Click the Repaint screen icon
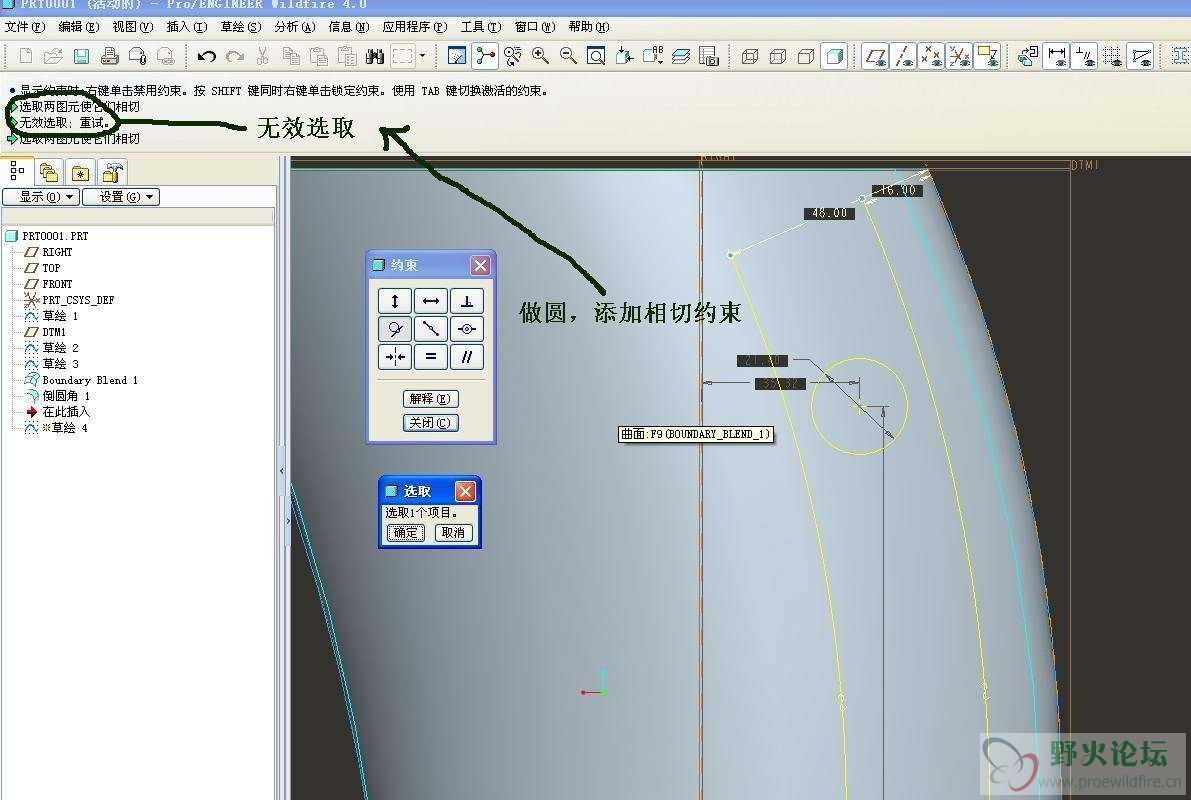The width and height of the screenshot is (1191, 800). 457,56
